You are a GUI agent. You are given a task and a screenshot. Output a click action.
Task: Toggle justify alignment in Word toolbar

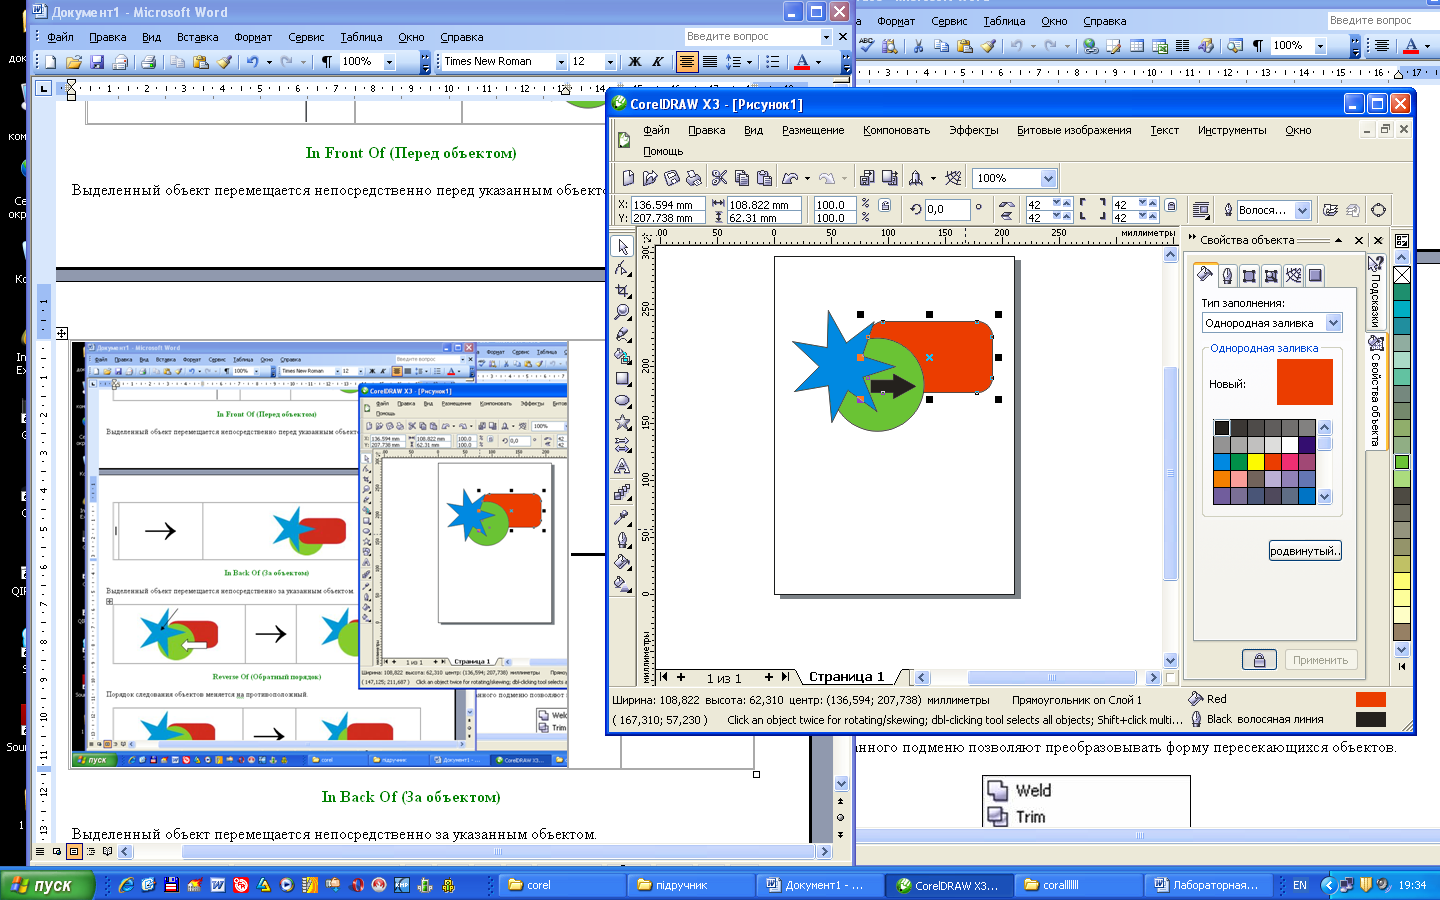[710, 61]
